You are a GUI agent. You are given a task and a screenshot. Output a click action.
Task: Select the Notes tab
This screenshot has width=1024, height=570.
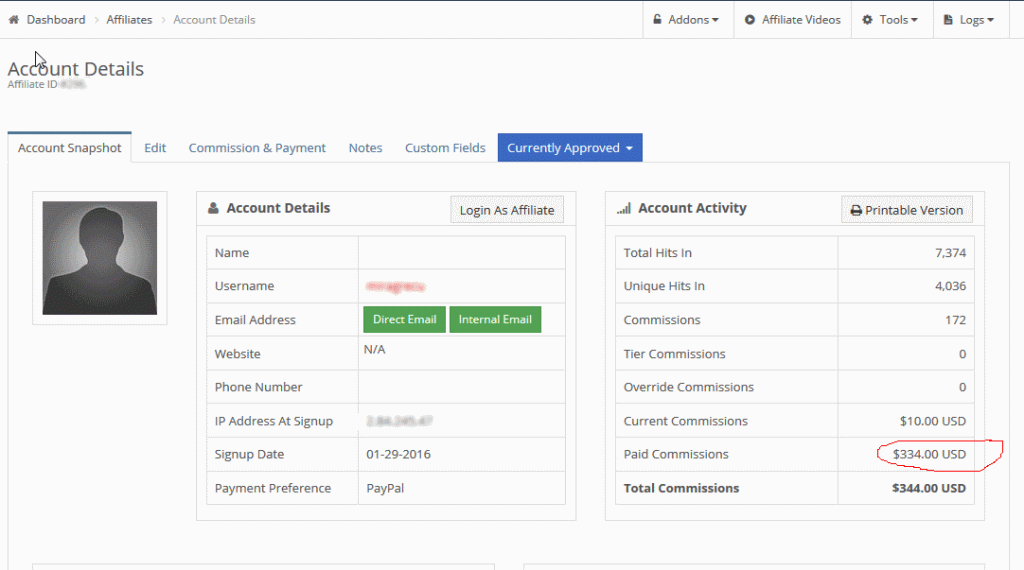[365, 148]
